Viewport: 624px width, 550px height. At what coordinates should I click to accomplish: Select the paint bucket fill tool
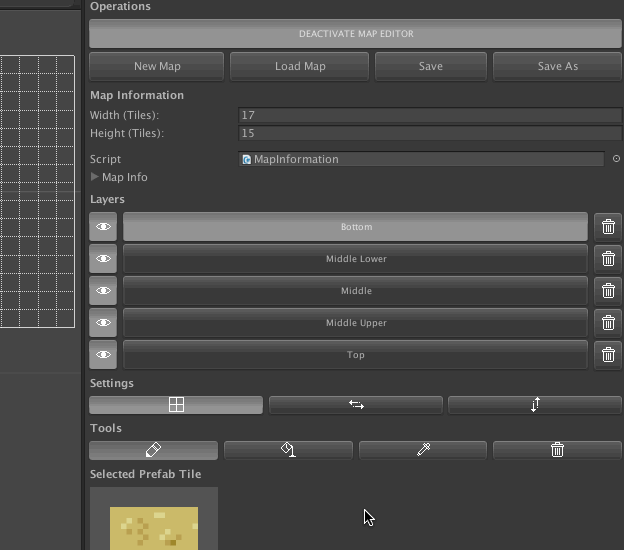coord(288,450)
